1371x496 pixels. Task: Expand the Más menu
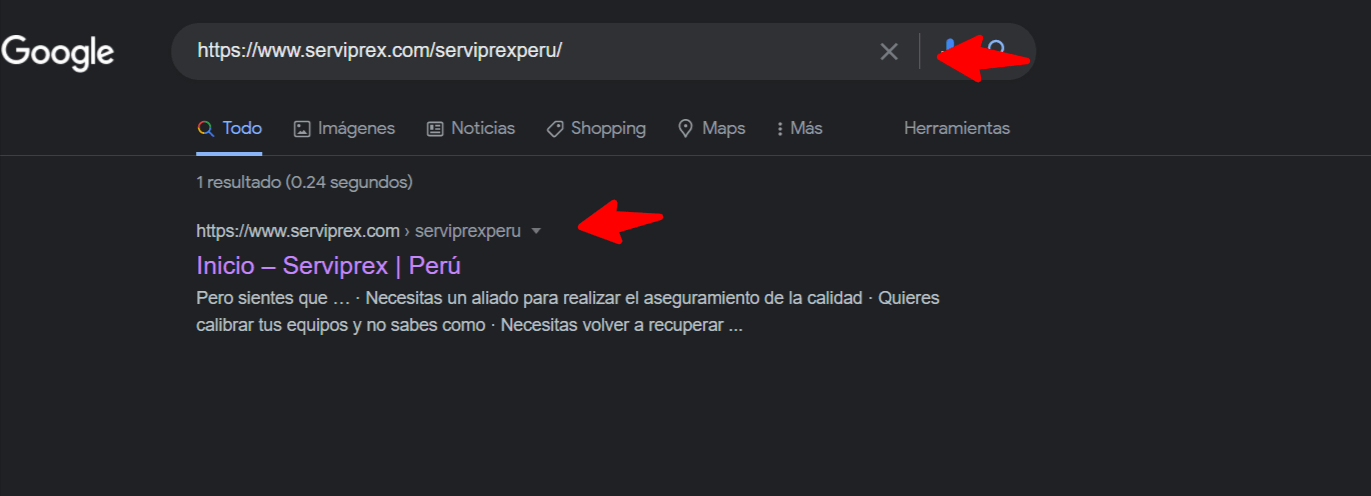[x=799, y=128]
